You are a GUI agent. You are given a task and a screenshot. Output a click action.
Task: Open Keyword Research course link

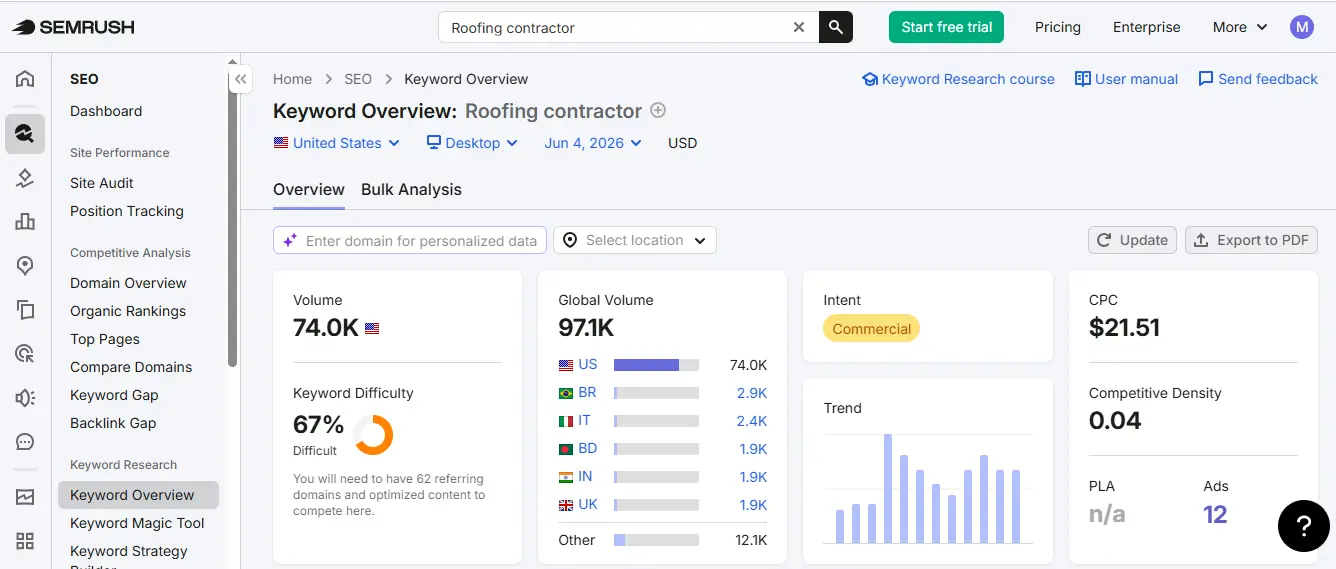(x=958, y=79)
